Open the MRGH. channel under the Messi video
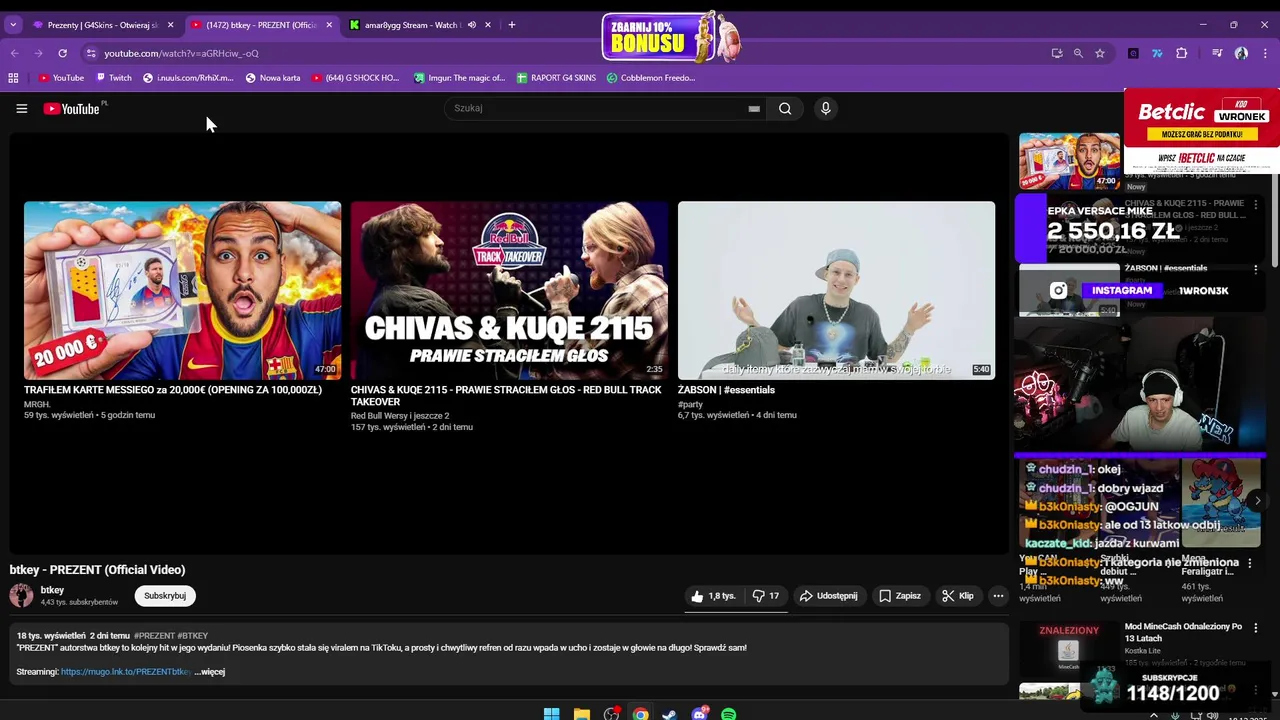The height and width of the screenshot is (720, 1280). pyautogui.click(x=37, y=405)
